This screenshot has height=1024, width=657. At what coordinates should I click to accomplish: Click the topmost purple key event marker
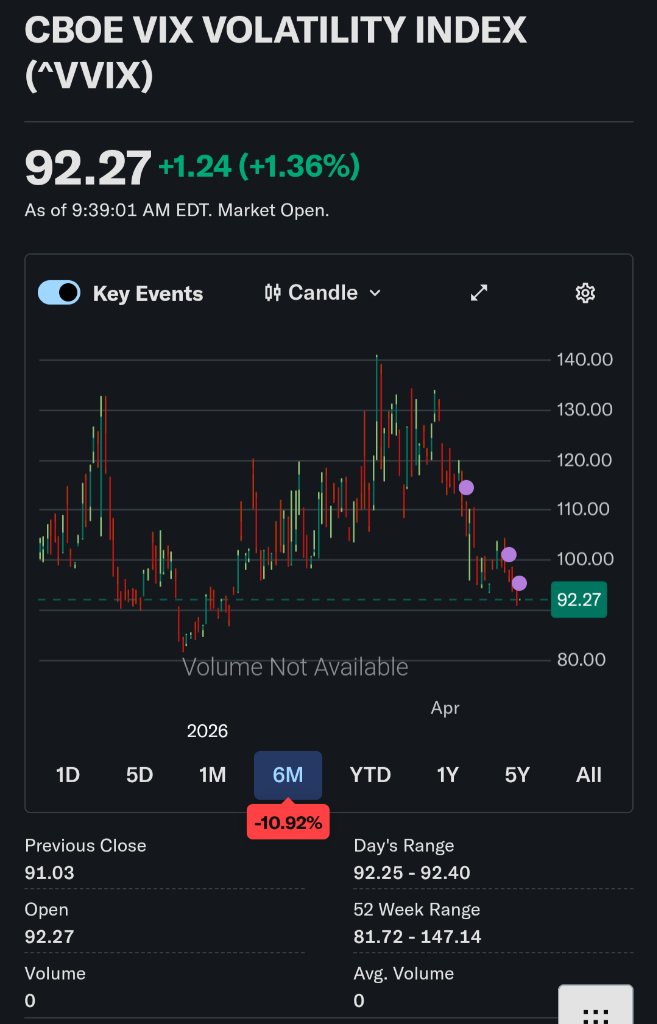(x=466, y=488)
